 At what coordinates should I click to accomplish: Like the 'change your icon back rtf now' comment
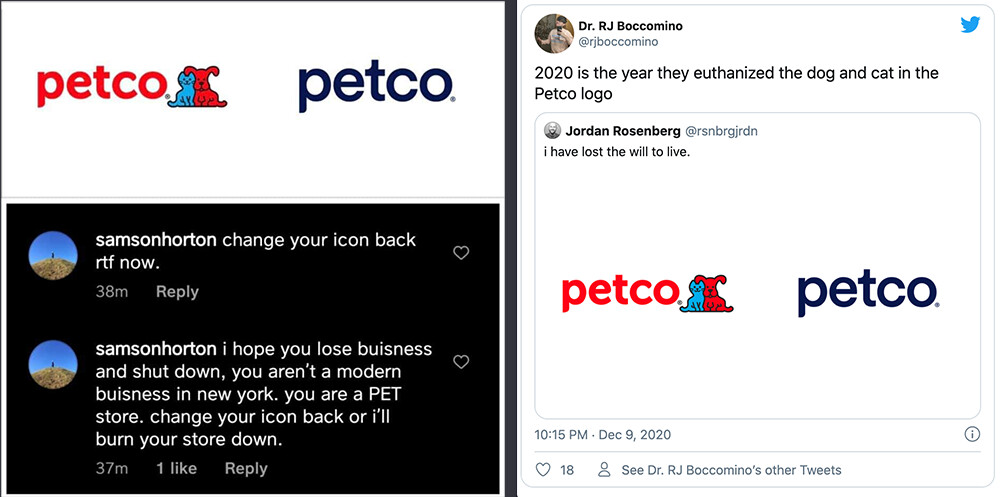pyautogui.click(x=461, y=253)
